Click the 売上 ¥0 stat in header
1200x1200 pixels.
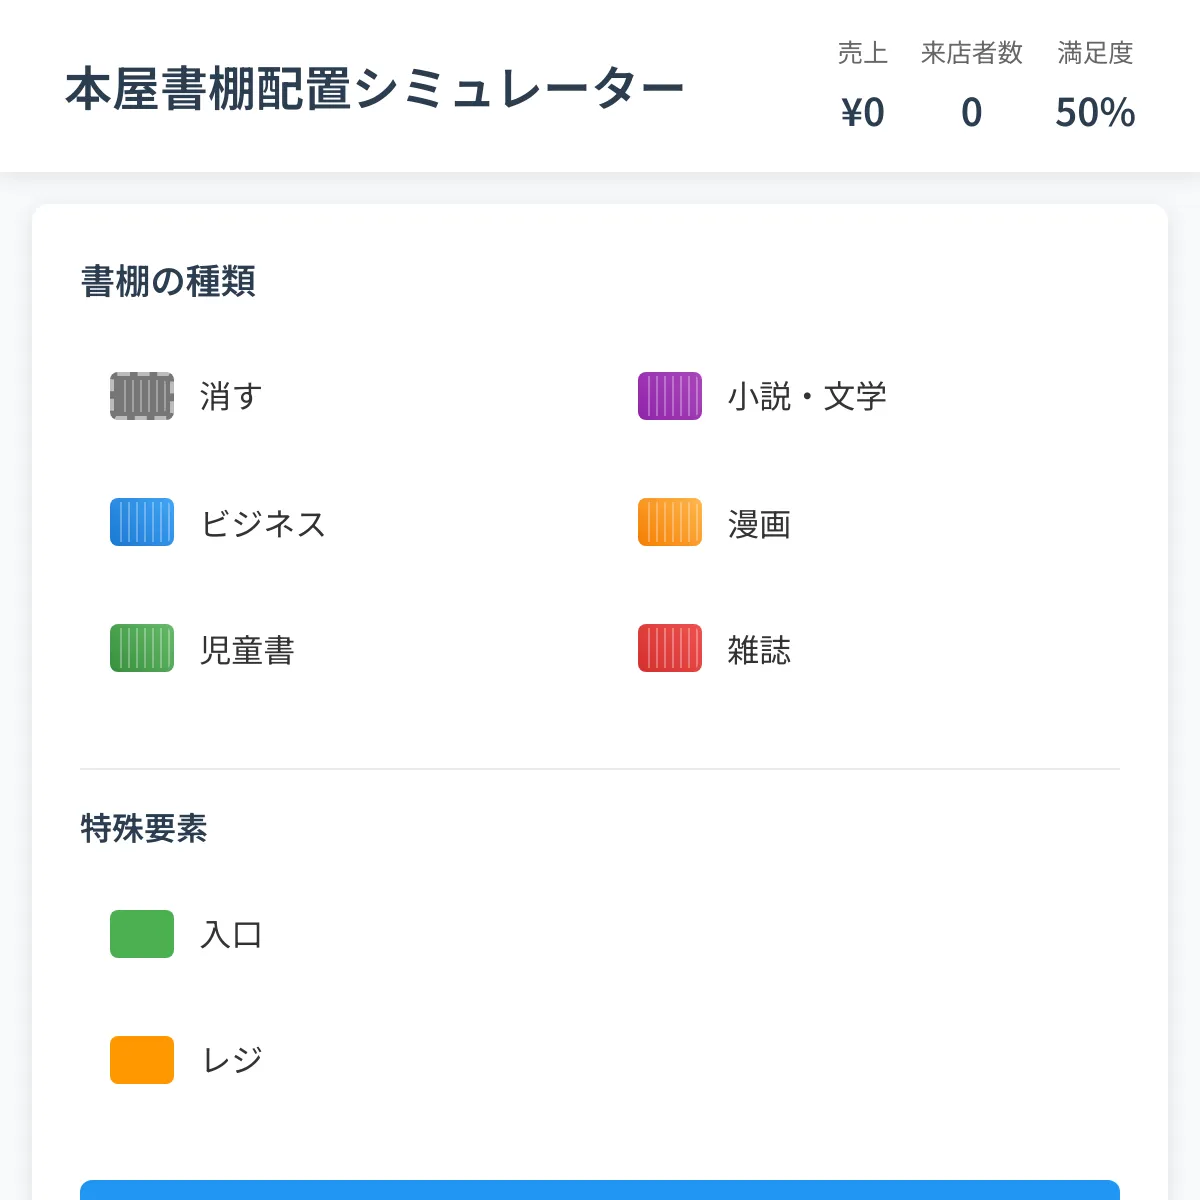tap(862, 112)
